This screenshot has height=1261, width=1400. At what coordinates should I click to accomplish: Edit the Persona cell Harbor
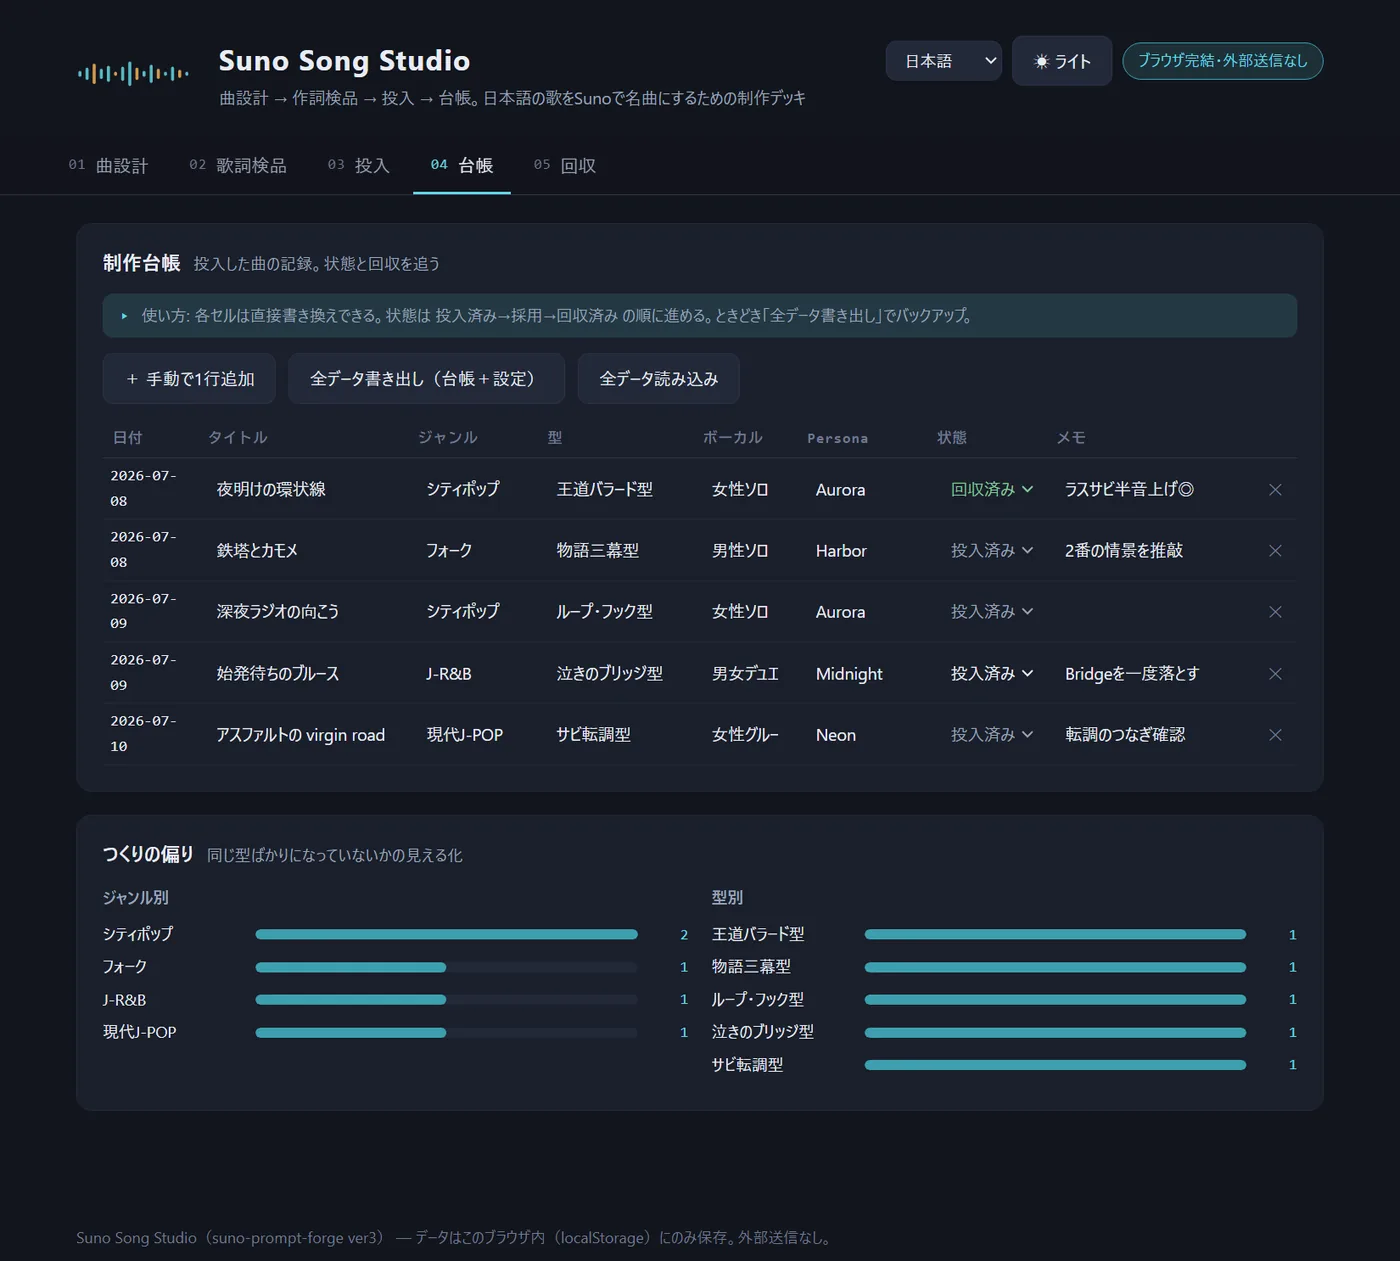pyautogui.click(x=864, y=550)
